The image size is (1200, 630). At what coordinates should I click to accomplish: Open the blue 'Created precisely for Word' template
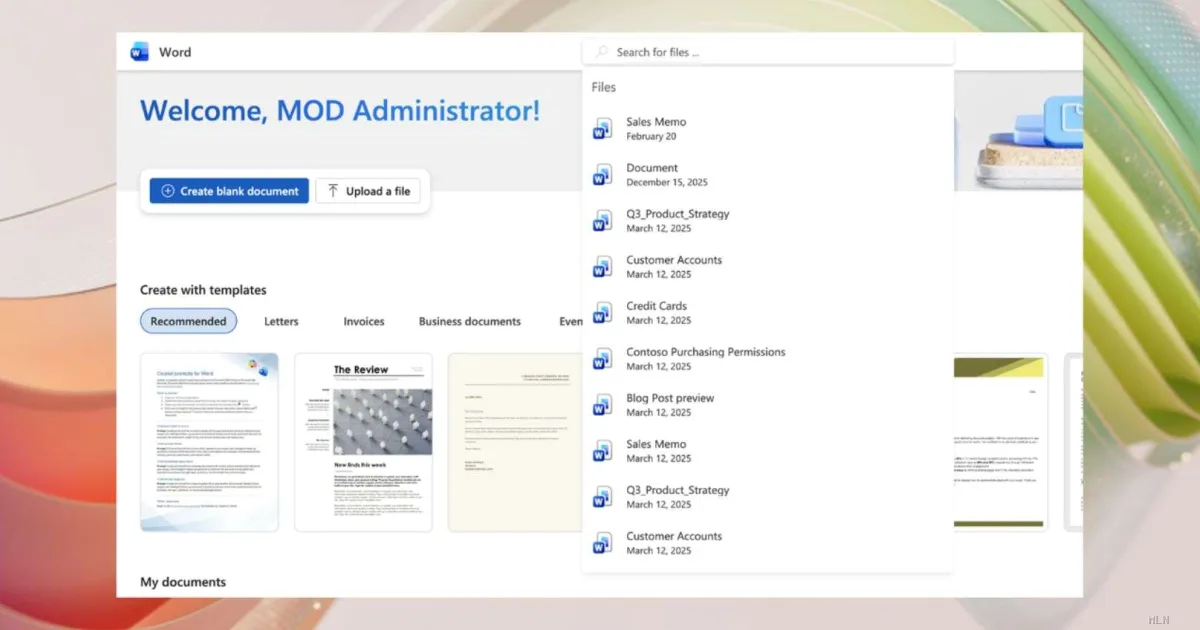pyautogui.click(x=209, y=442)
